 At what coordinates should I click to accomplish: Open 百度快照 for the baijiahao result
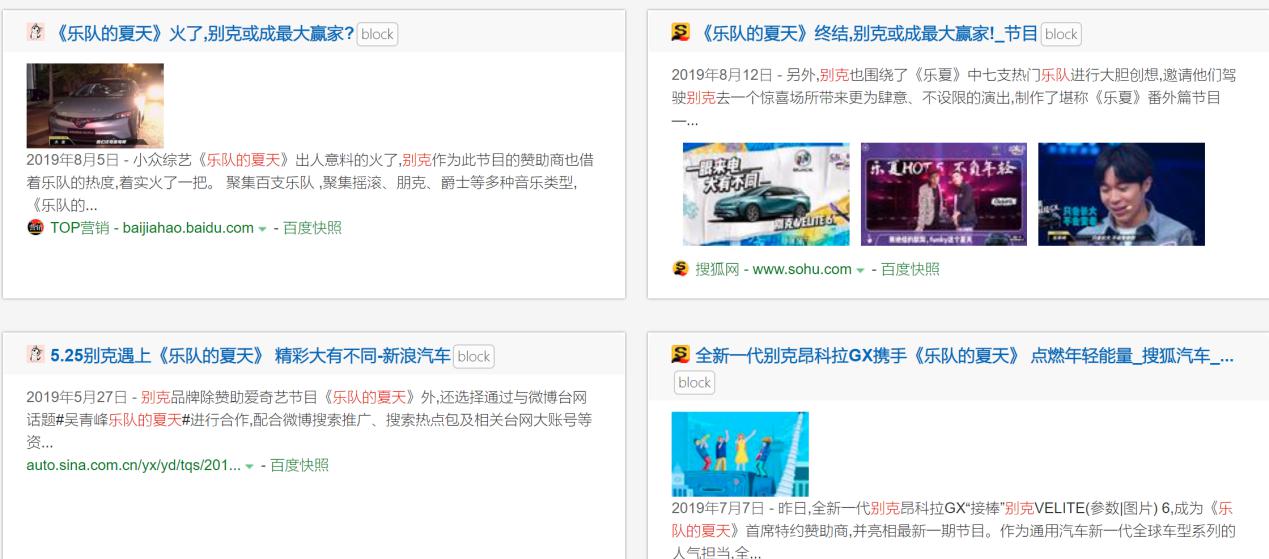click(312, 228)
